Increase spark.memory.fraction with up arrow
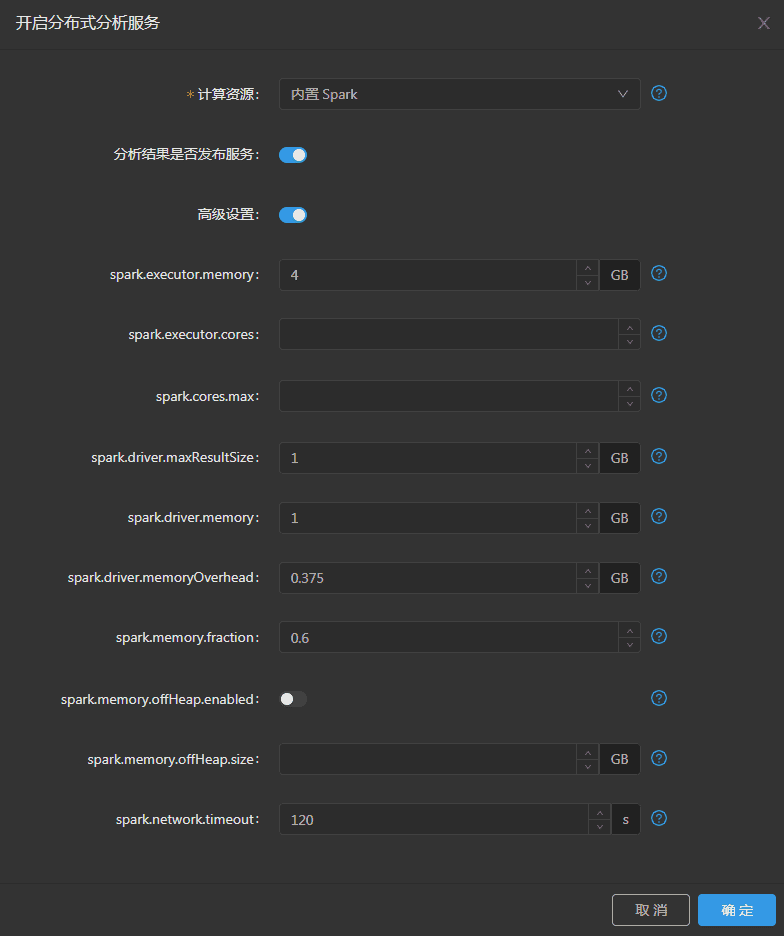Viewport: 784px width, 936px height. (629, 630)
